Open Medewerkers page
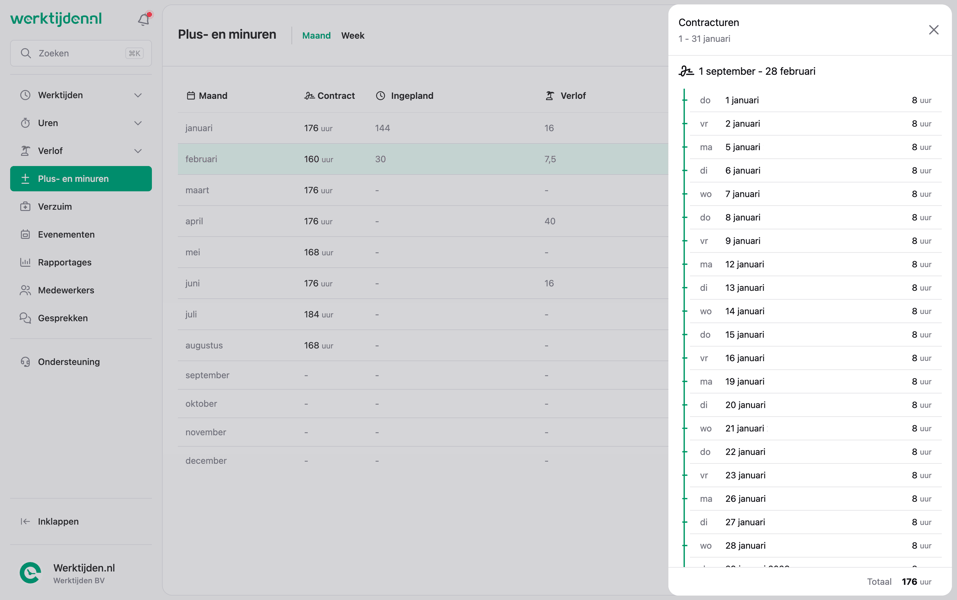The height and width of the screenshot is (600, 957). [x=81, y=290]
